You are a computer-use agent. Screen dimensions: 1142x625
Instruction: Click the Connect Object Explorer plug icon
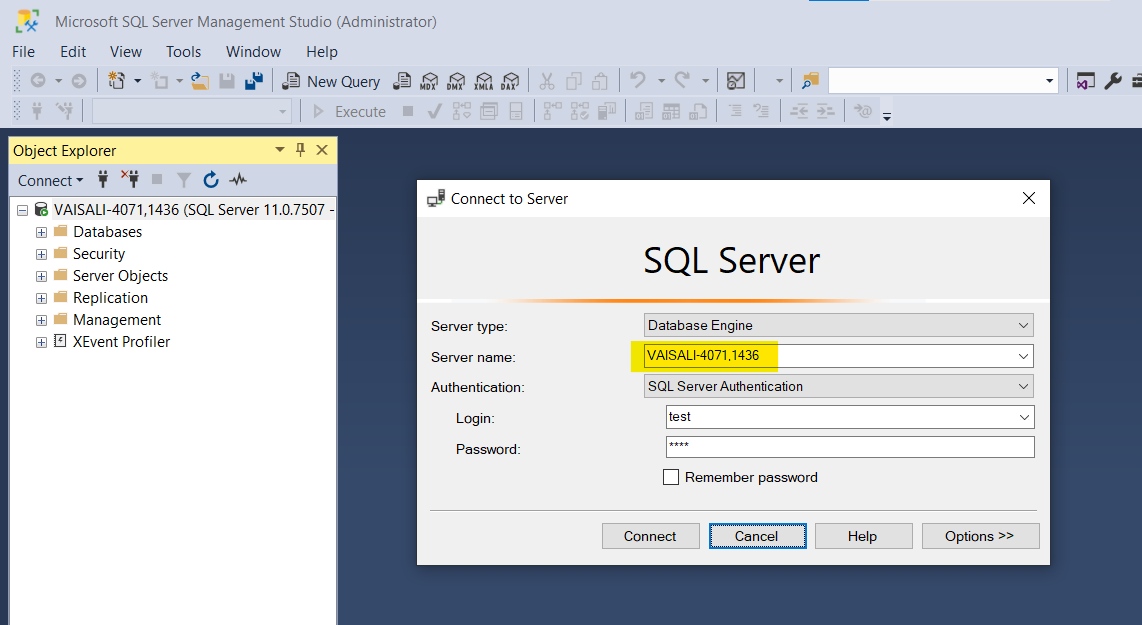coord(103,180)
